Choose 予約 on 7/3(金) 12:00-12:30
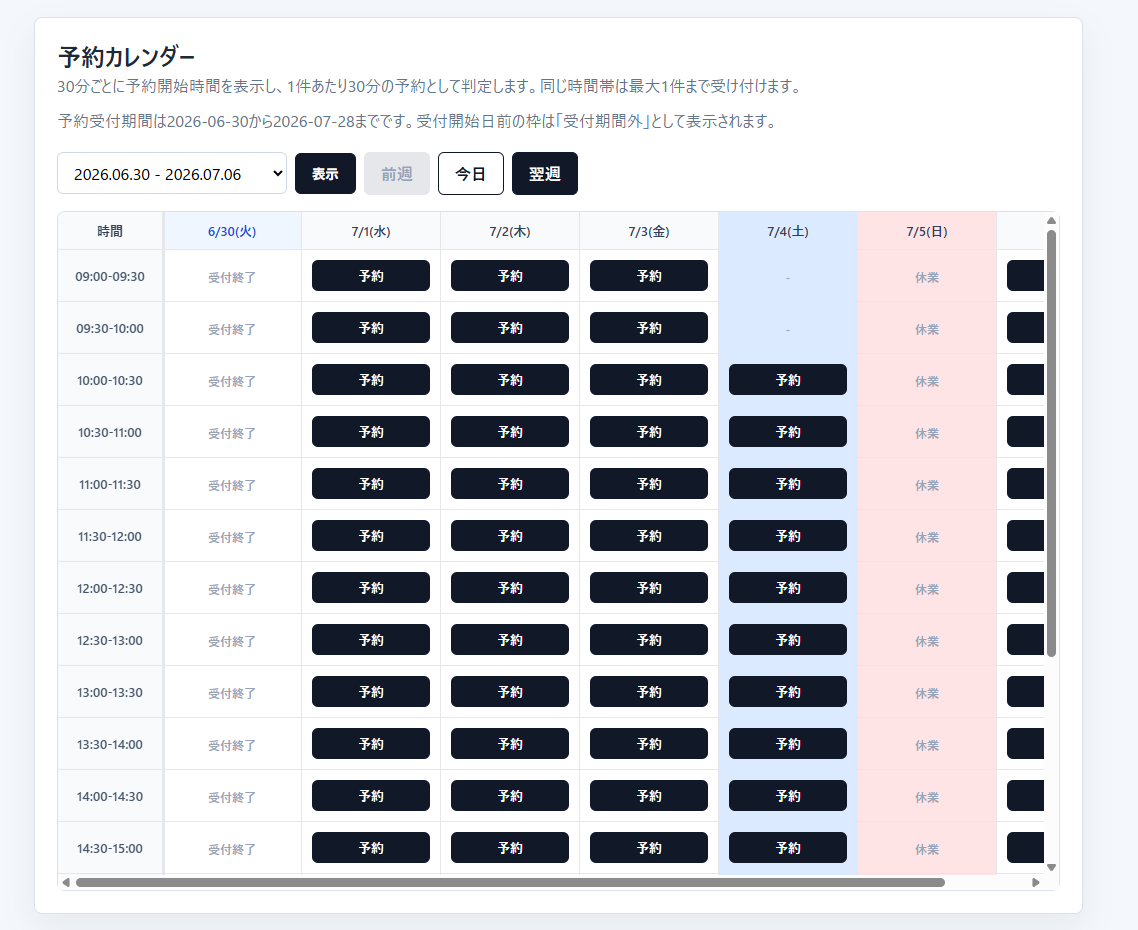The width and height of the screenshot is (1138, 930). 649,588
